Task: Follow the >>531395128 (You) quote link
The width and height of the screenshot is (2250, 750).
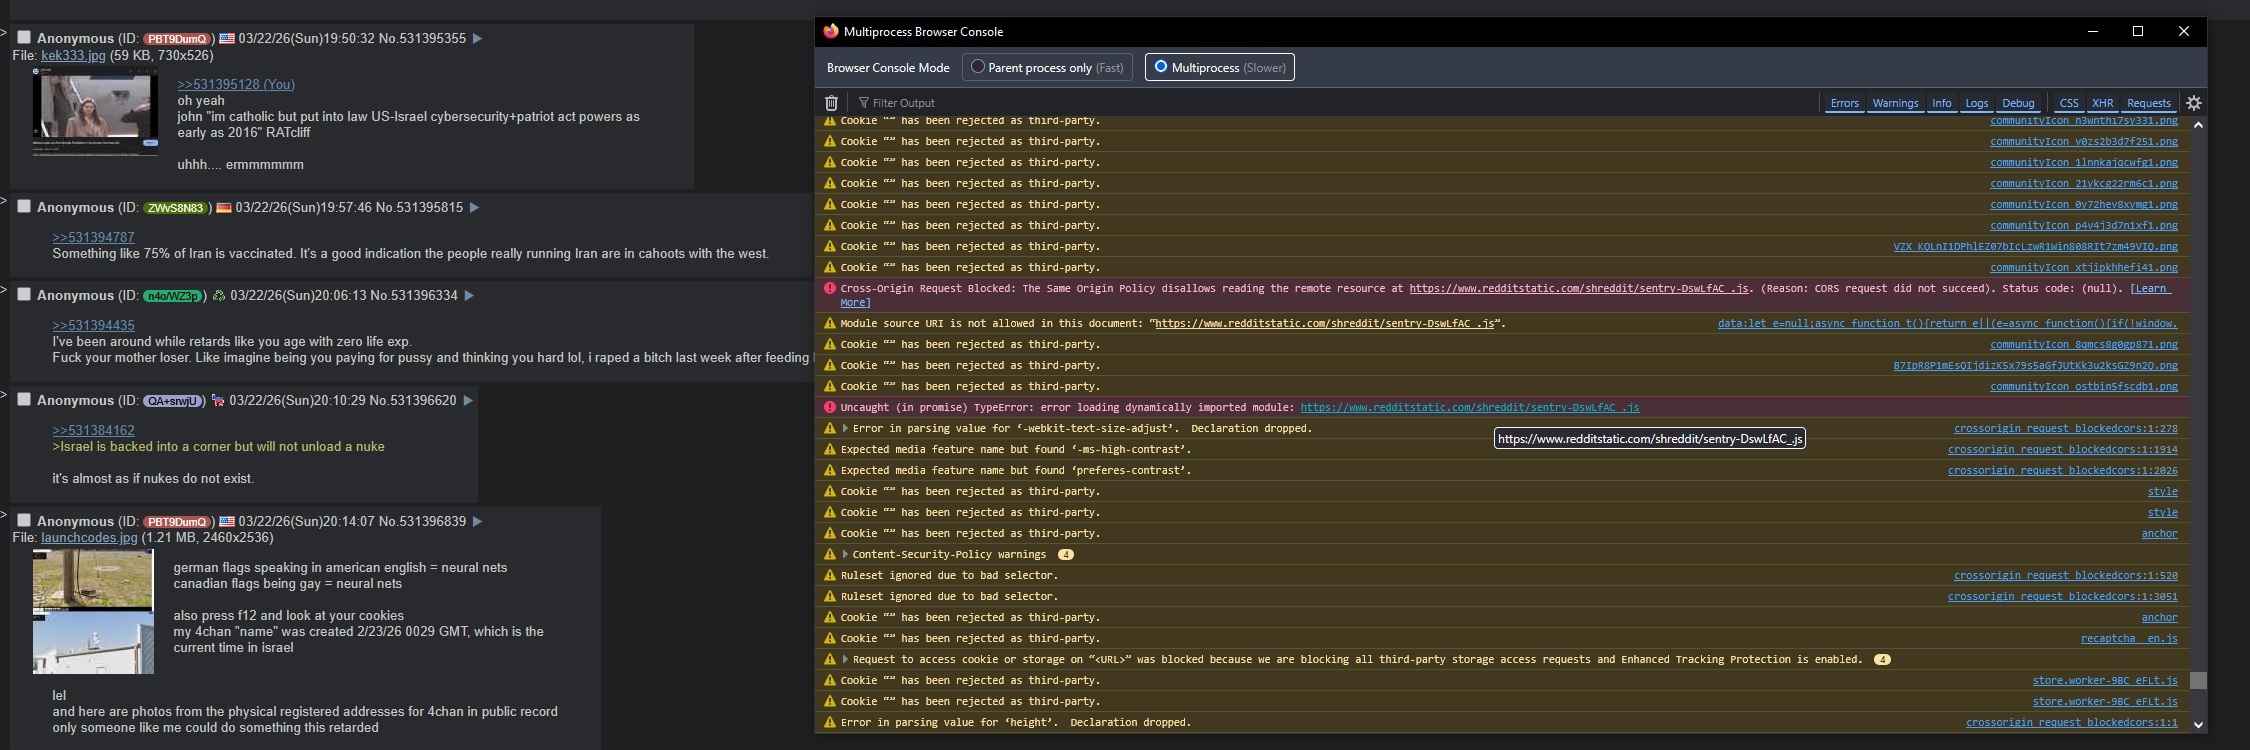Action: [236, 85]
